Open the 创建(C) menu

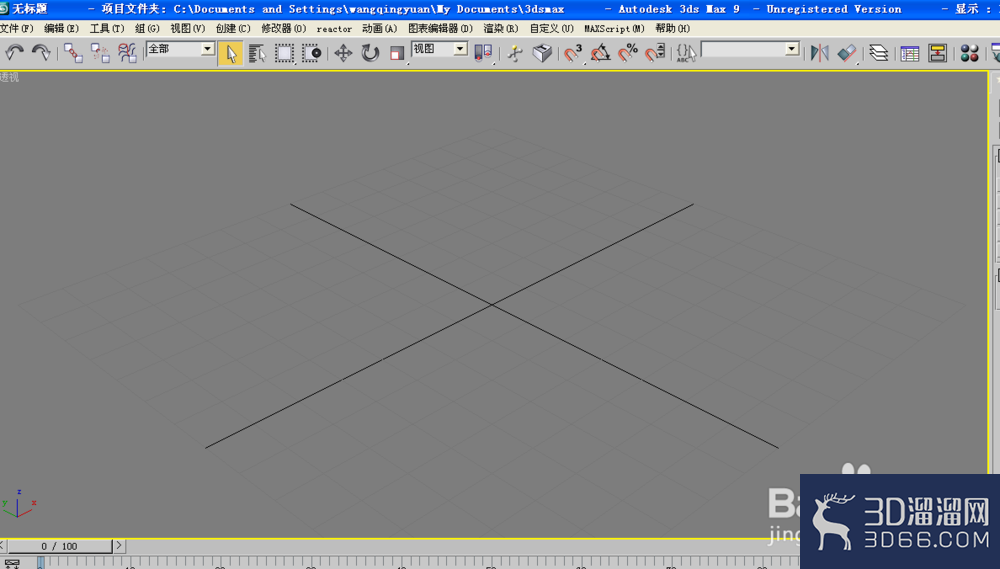click(x=233, y=29)
